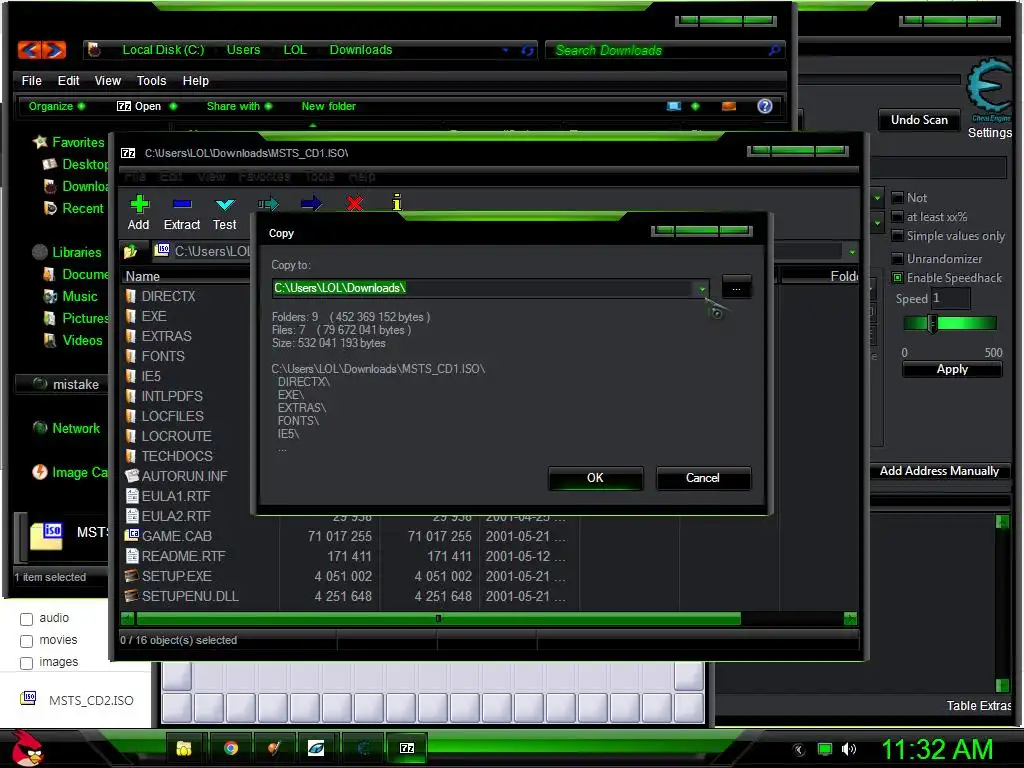
Task: Check the images checkbox
Action: [x=26, y=663]
